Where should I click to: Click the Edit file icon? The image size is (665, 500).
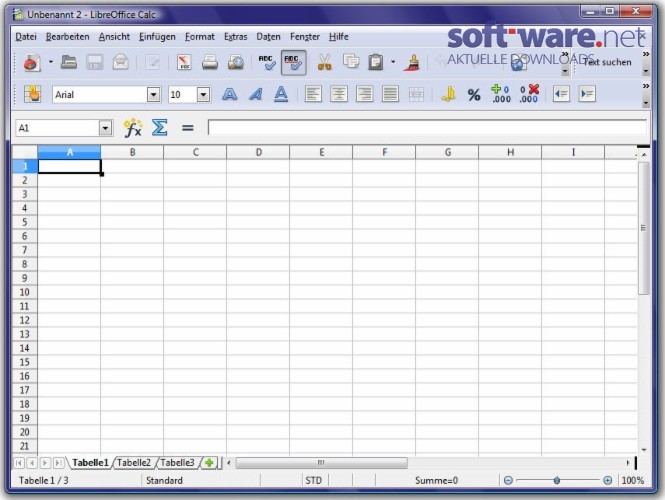pyautogui.click(x=153, y=62)
